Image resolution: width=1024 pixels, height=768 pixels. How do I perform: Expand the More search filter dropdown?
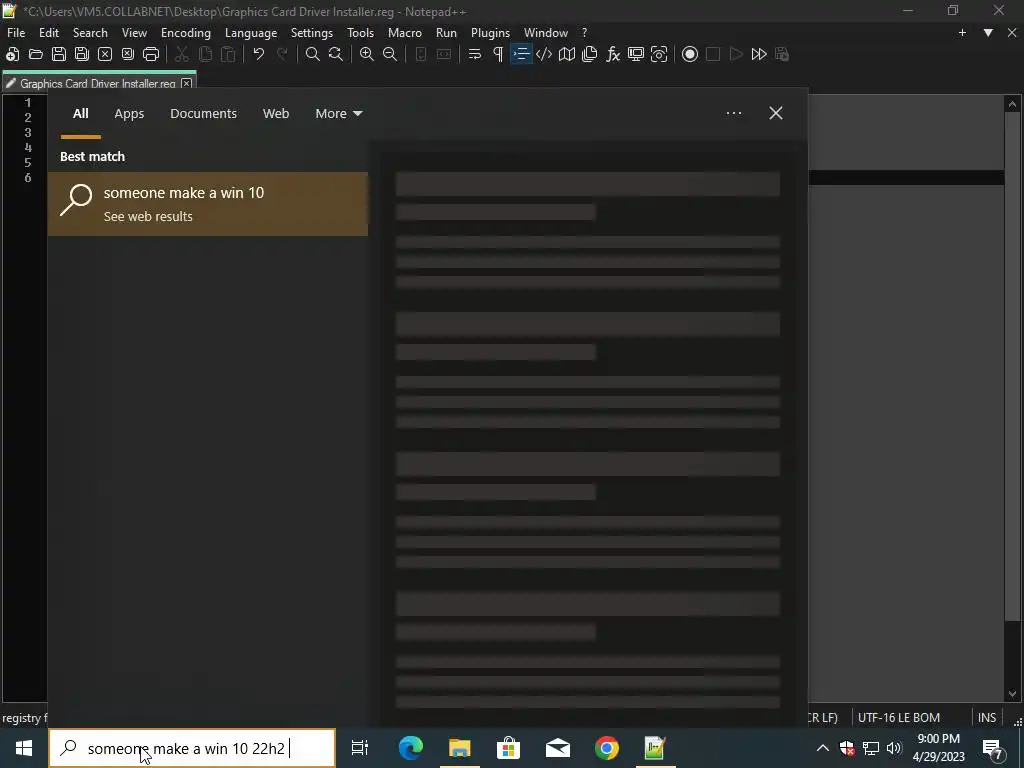338,114
